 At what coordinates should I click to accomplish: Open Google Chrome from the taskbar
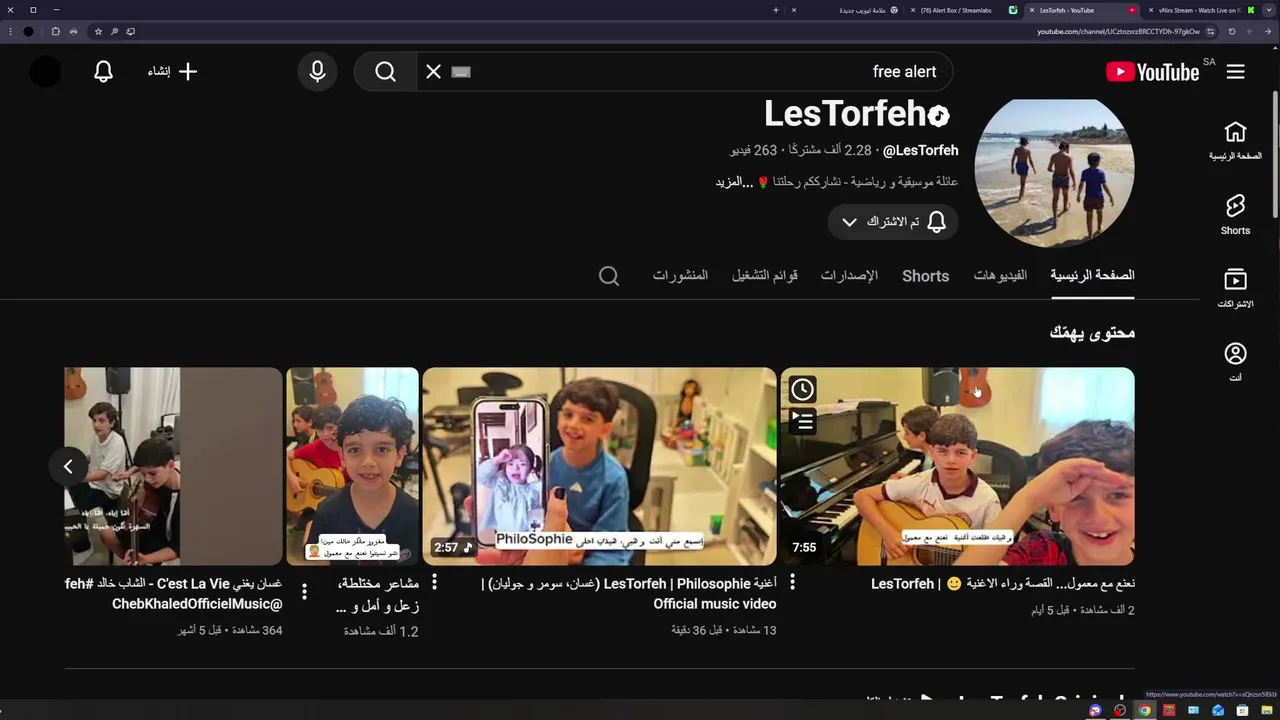tap(1145, 711)
